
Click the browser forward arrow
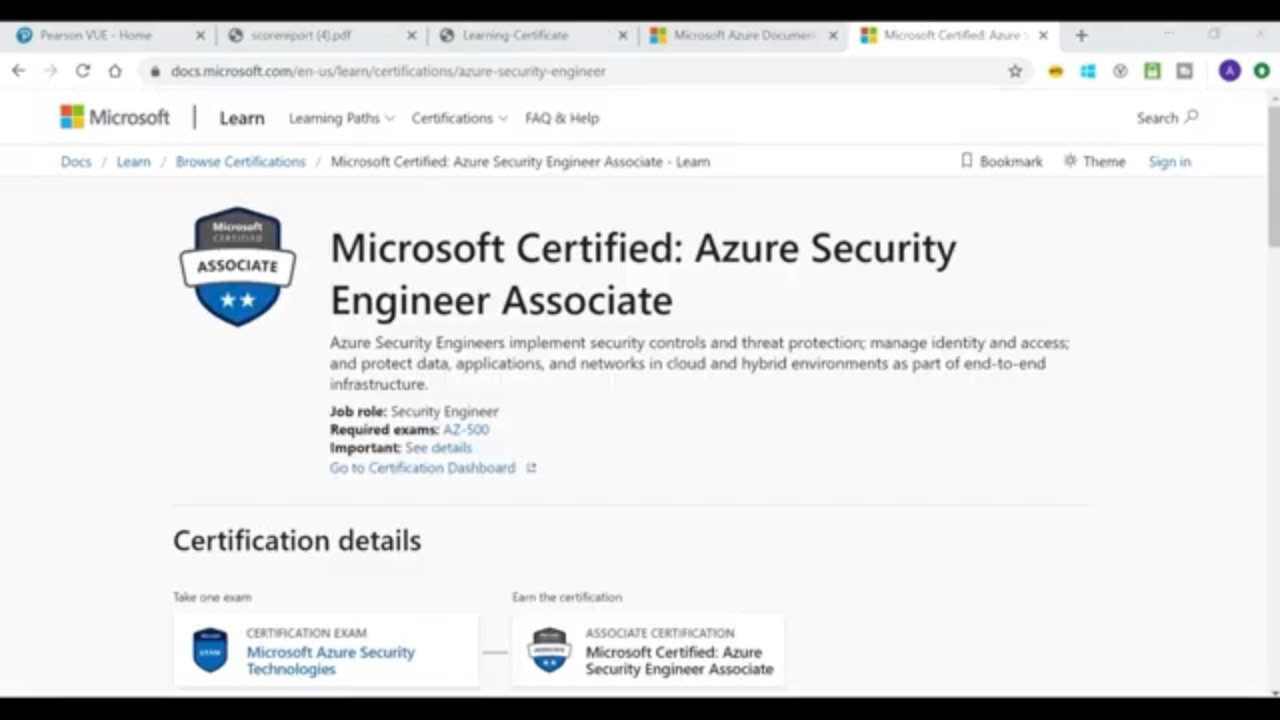50,71
